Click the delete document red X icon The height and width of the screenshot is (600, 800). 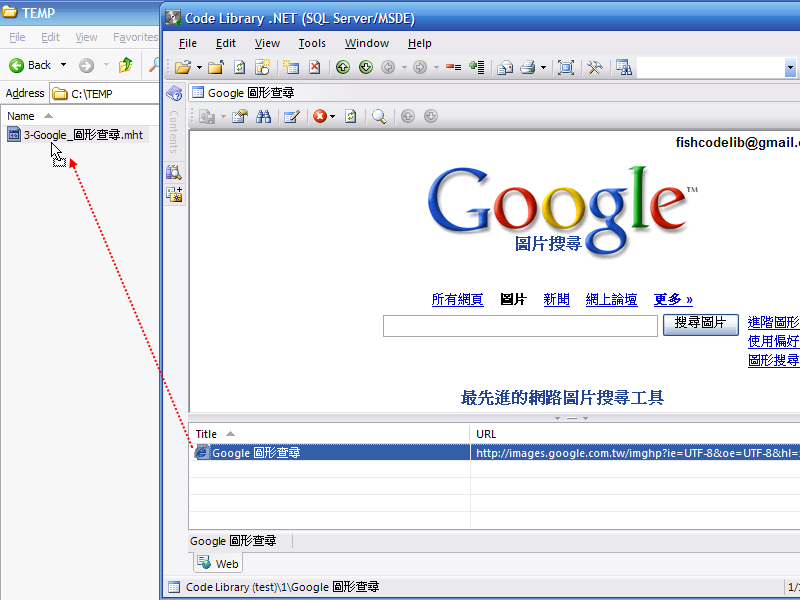pyautogui.click(x=314, y=67)
